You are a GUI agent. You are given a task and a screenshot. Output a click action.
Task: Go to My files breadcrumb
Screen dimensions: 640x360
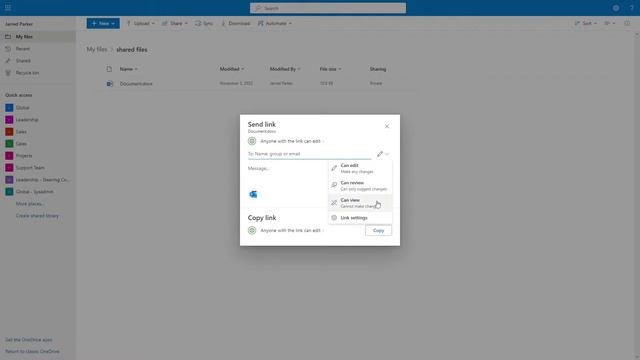tap(97, 49)
